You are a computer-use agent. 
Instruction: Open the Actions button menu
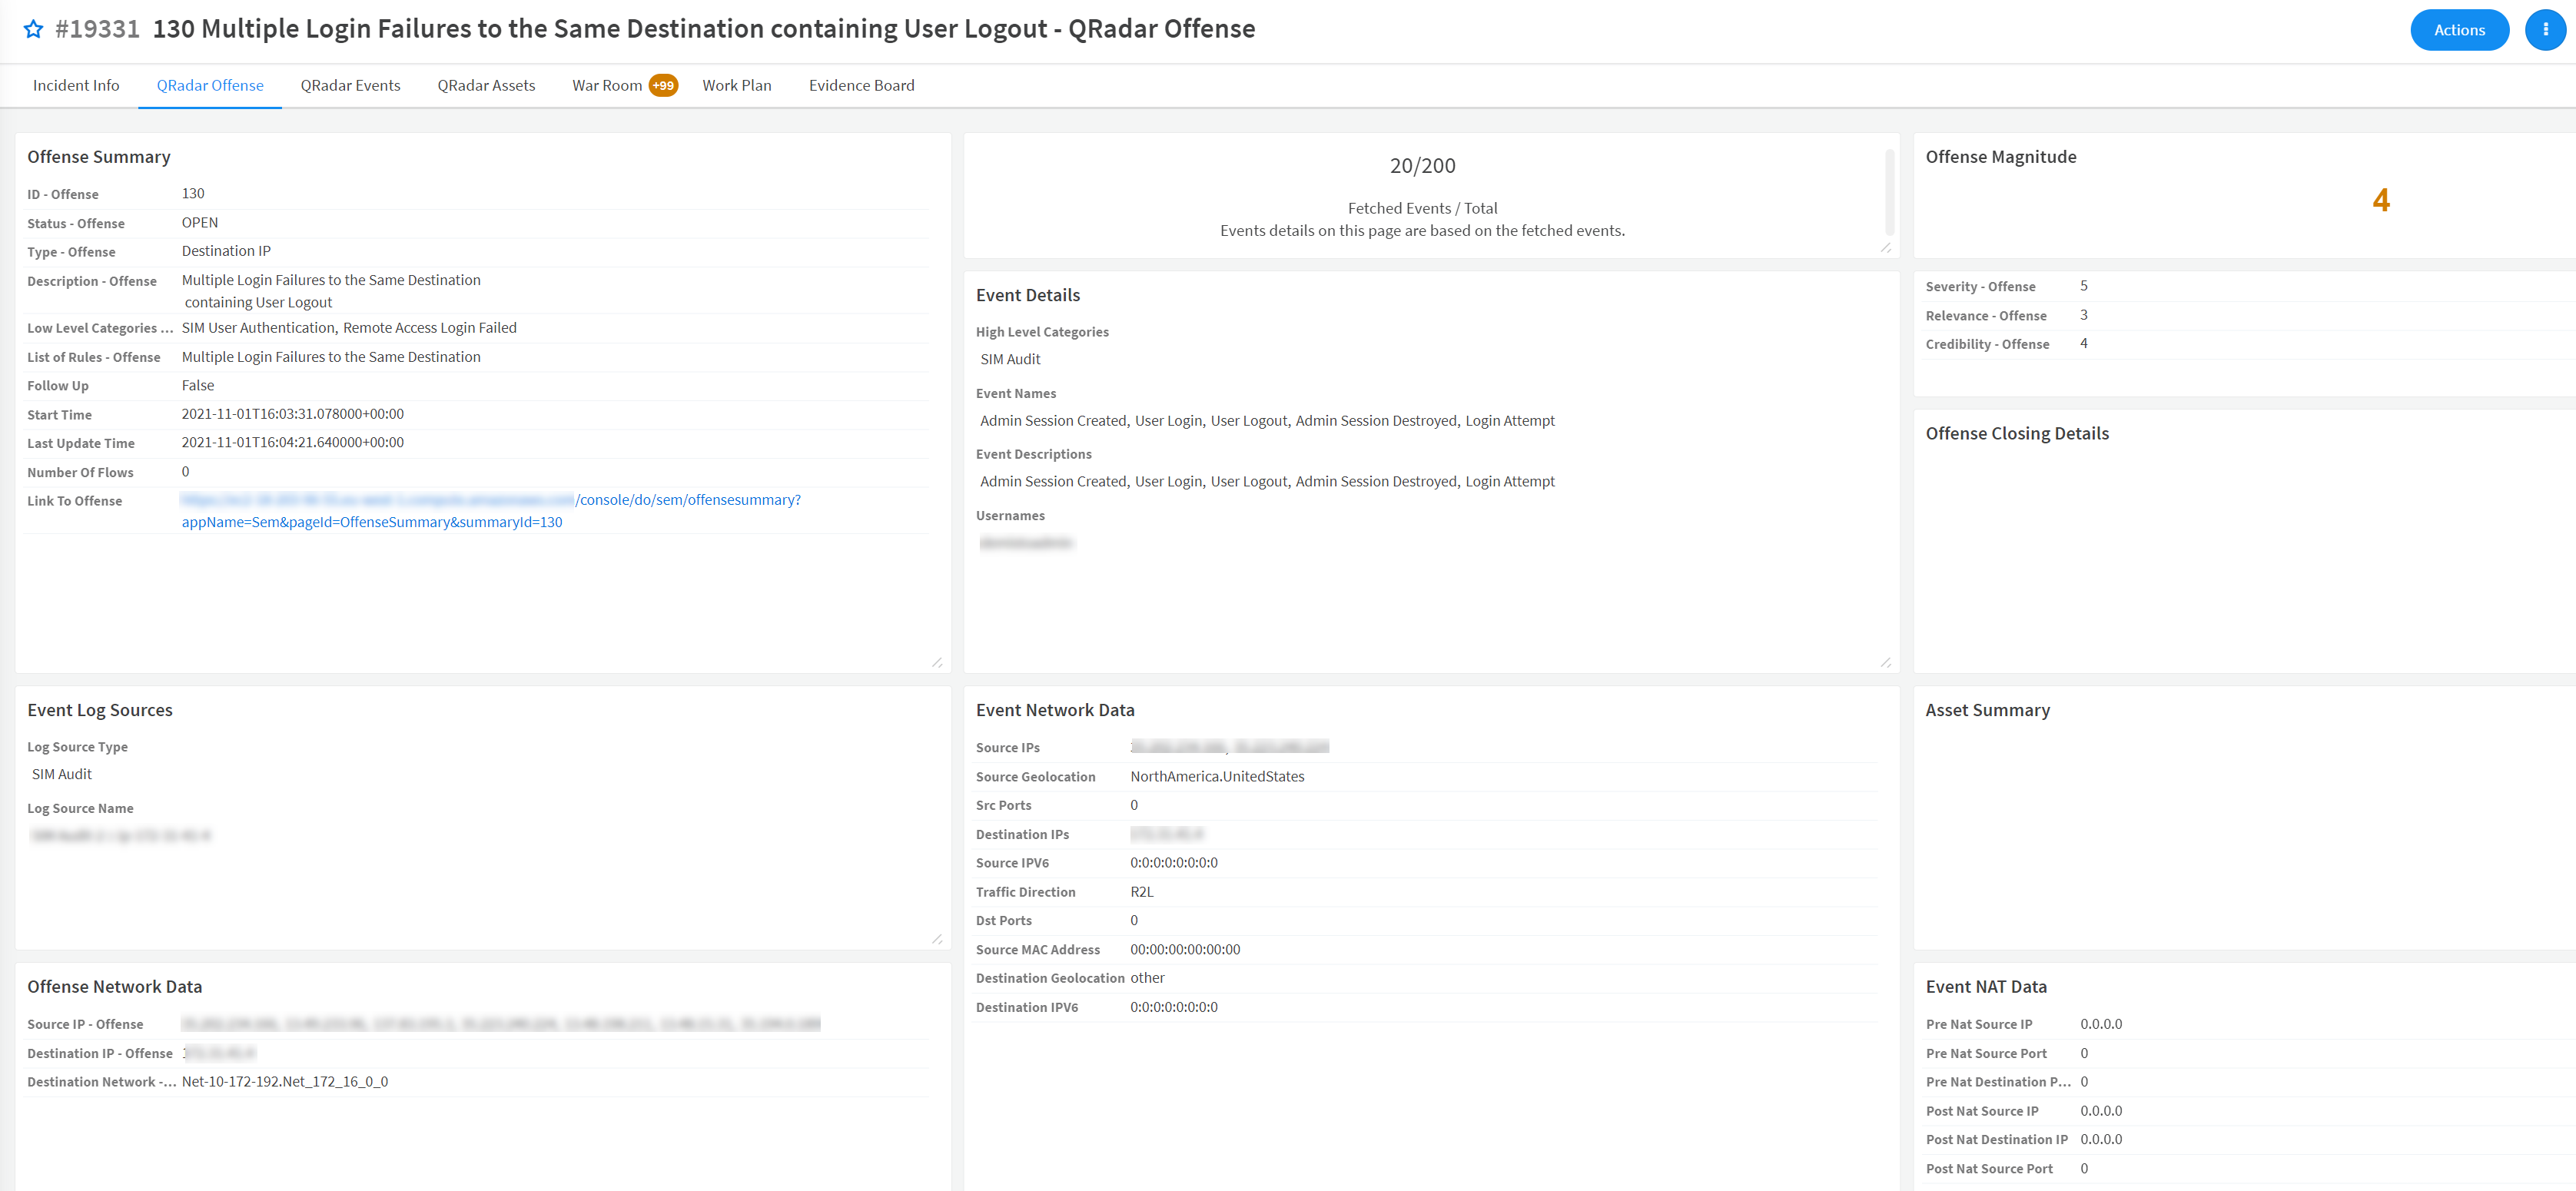[x=2458, y=29]
